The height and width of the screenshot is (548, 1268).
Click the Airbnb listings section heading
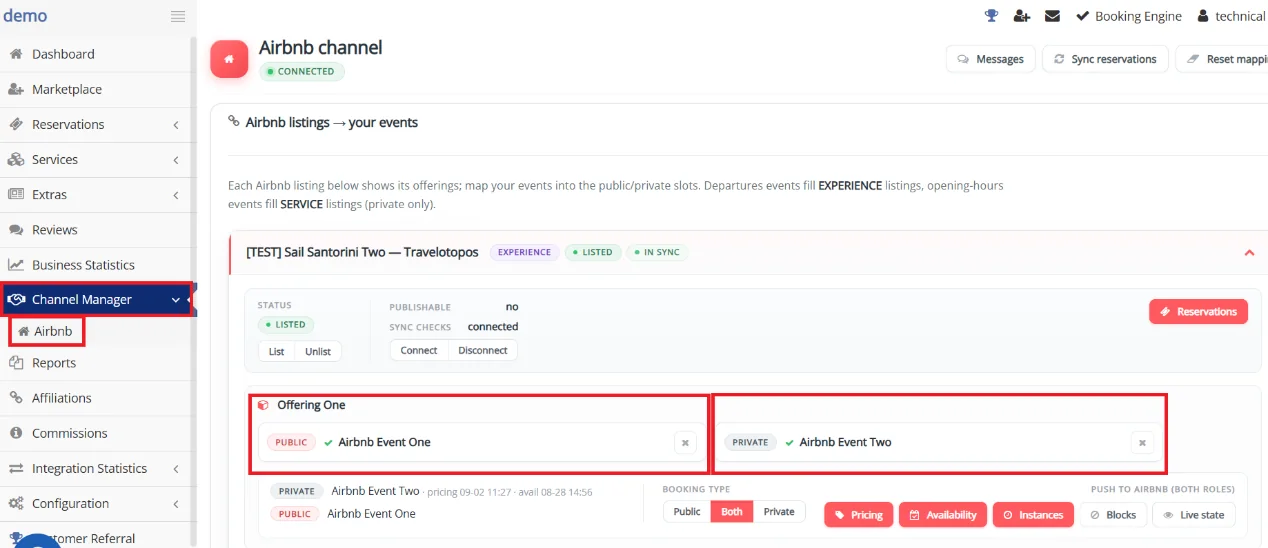point(331,122)
